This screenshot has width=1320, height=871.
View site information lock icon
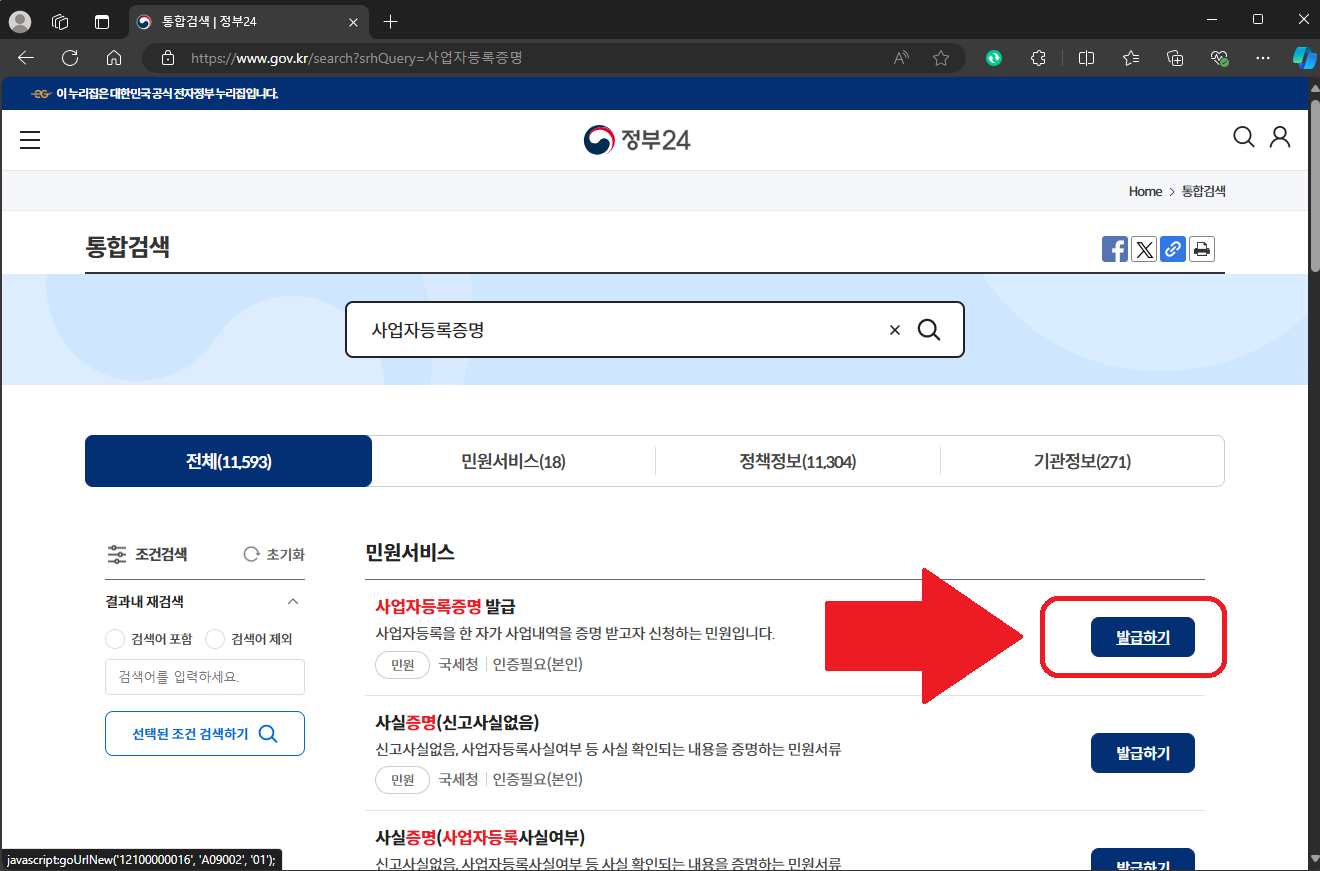(168, 58)
